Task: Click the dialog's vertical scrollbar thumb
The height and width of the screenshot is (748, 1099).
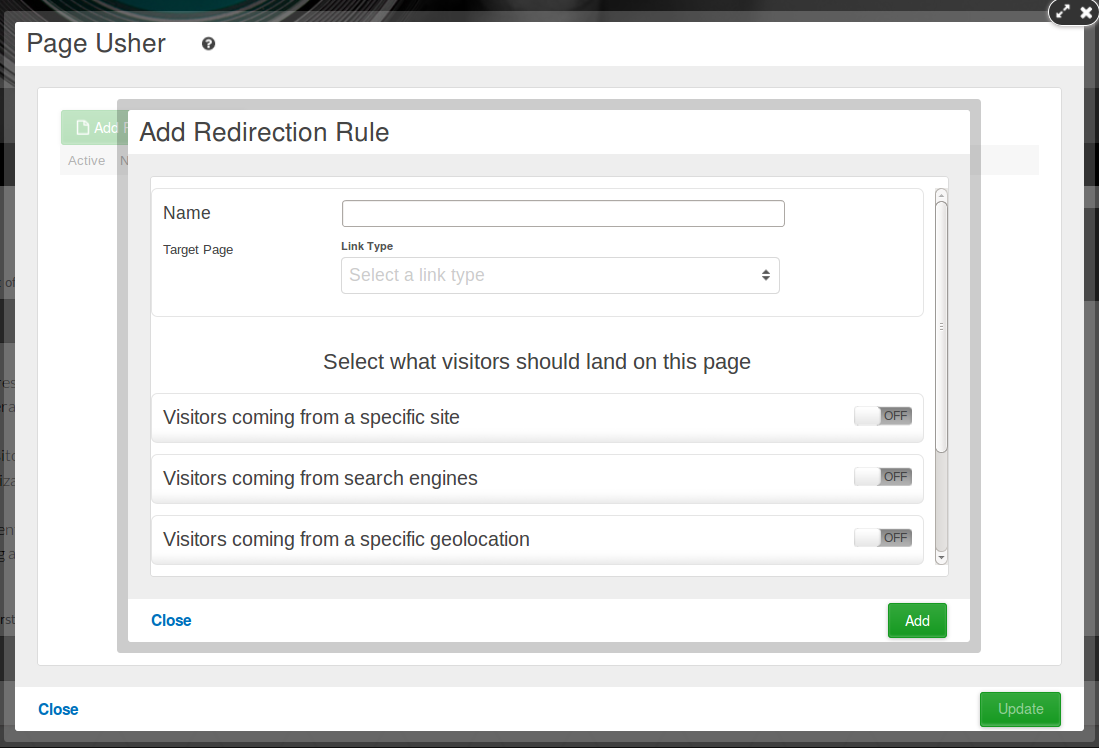Action: 941,325
